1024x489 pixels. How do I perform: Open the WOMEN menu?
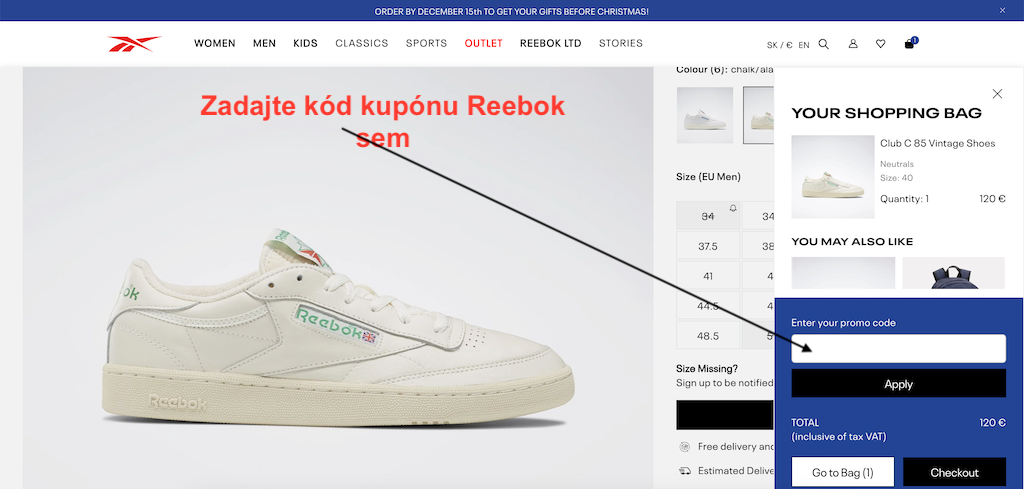click(215, 43)
